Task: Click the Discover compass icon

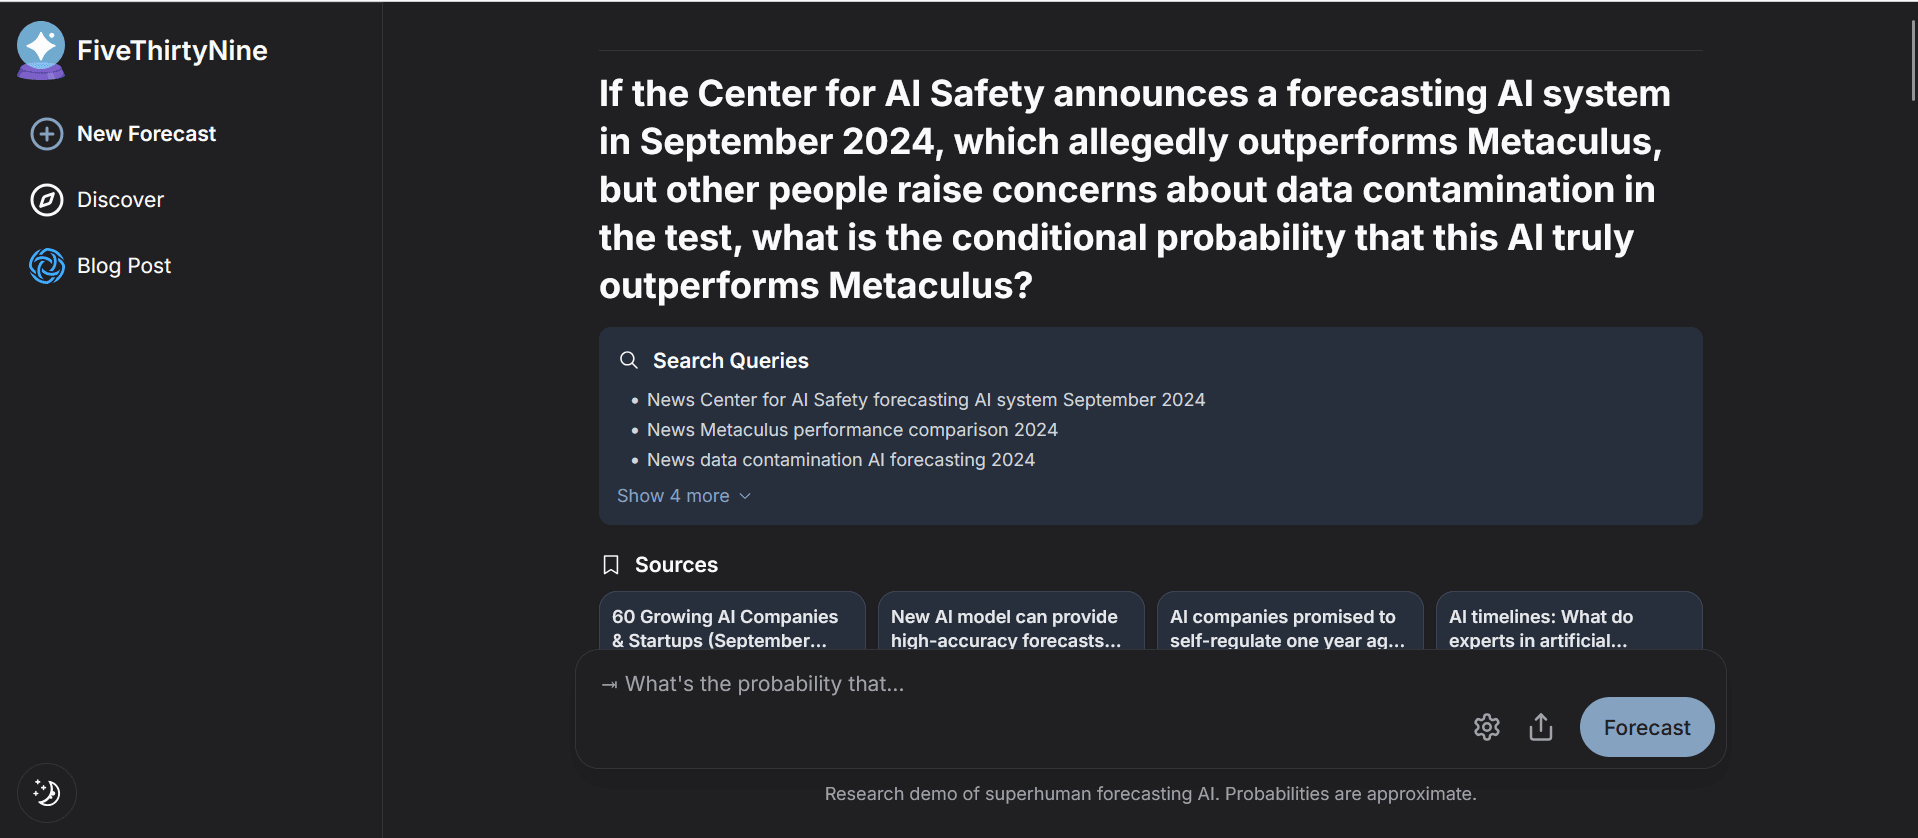Action: click(46, 200)
